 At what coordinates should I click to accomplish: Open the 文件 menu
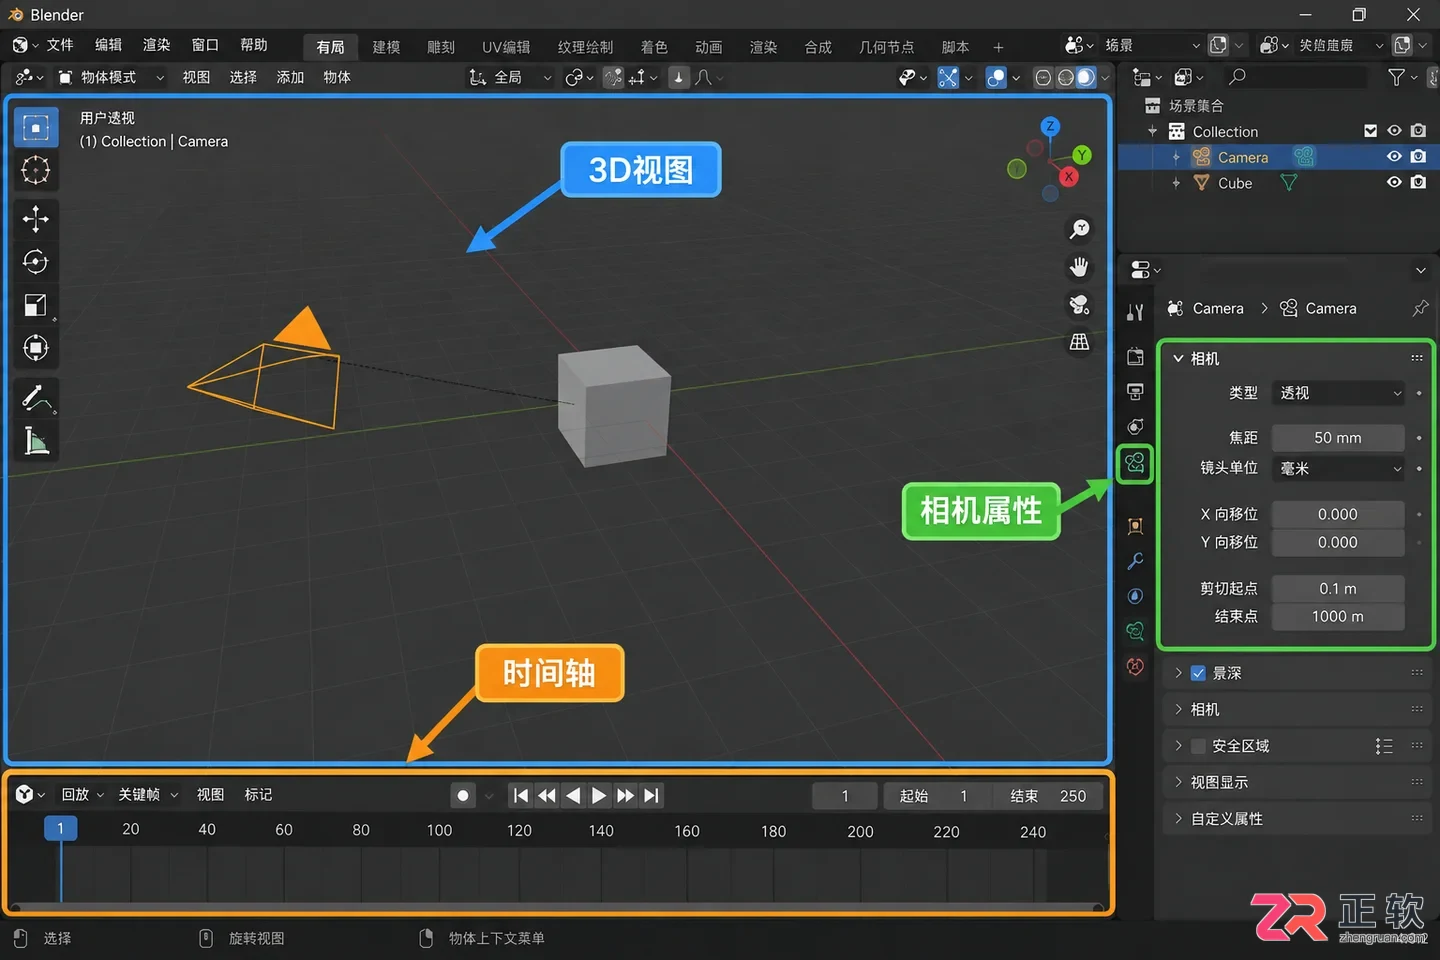coord(60,45)
